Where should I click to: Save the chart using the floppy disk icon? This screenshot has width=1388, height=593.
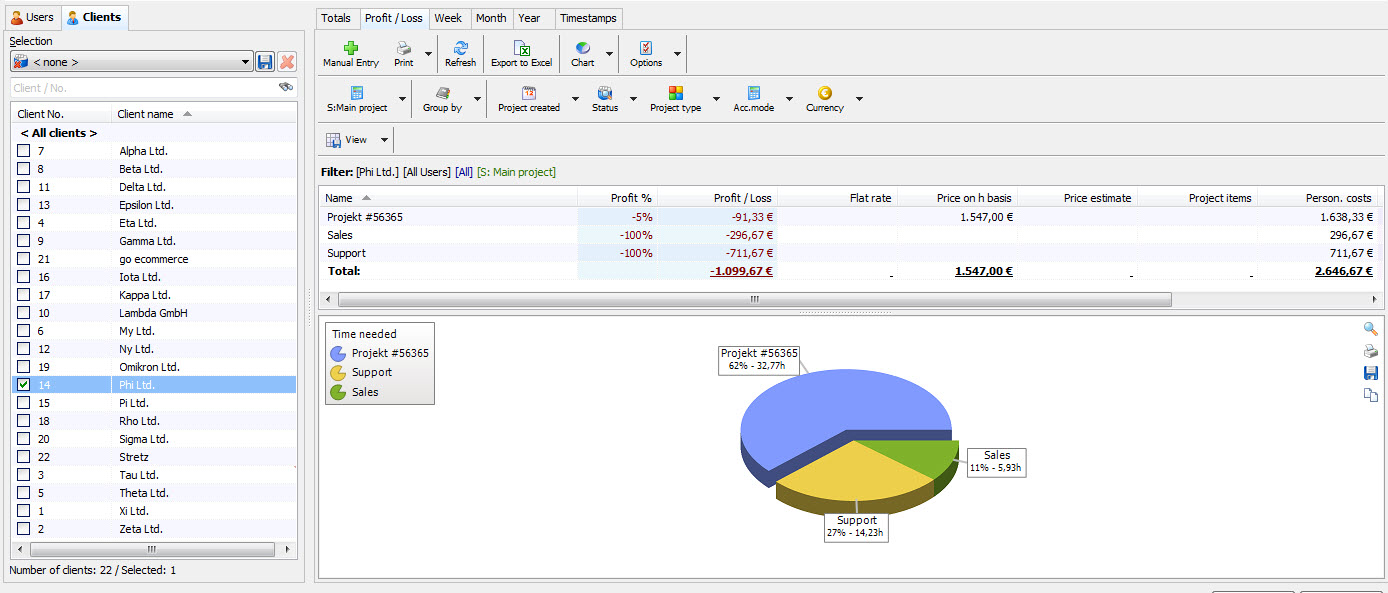1370,372
